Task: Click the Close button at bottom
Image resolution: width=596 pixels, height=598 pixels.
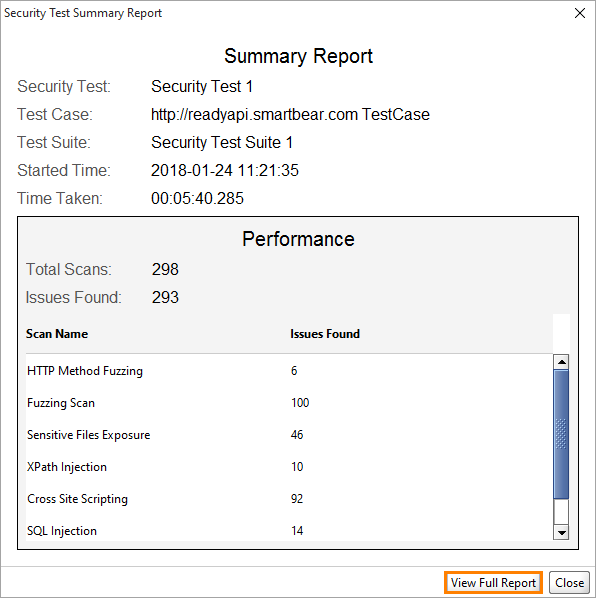Action: tap(569, 582)
